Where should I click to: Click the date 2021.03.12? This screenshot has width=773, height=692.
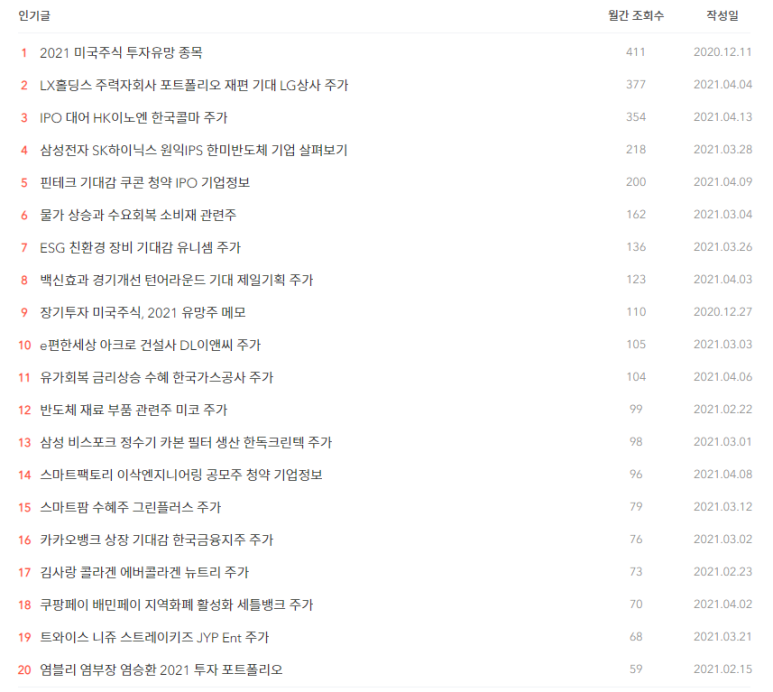click(x=723, y=508)
